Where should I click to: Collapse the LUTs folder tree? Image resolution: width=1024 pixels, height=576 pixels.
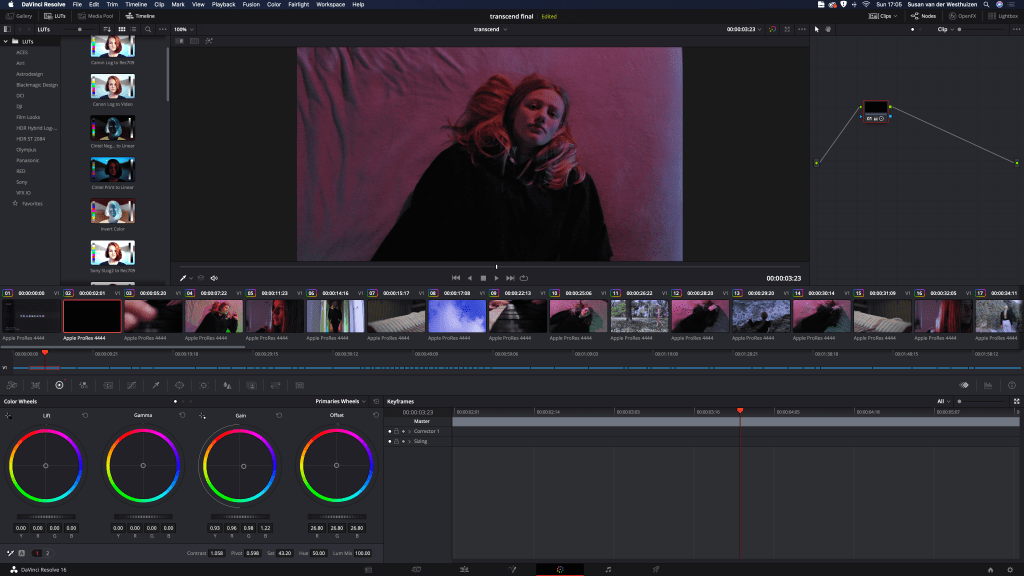click(x=7, y=42)
